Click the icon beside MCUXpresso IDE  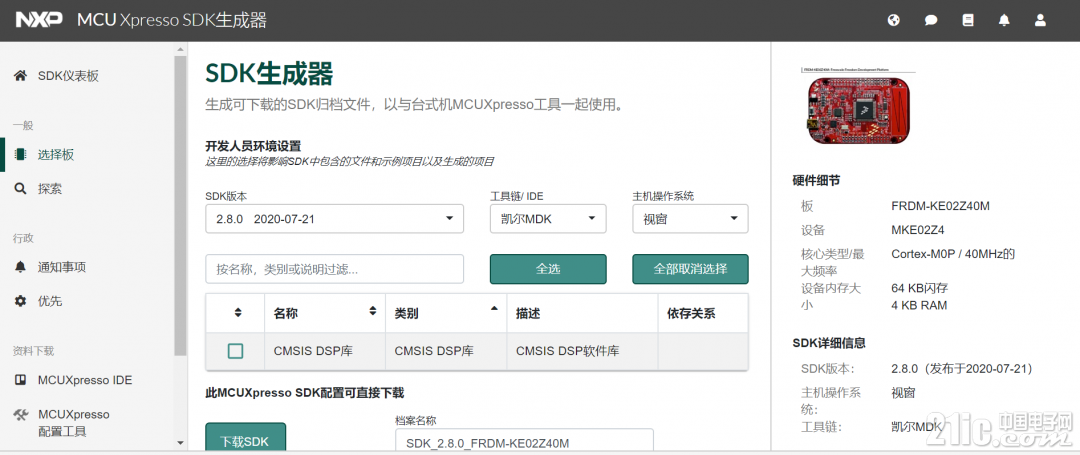click(21, 380)
